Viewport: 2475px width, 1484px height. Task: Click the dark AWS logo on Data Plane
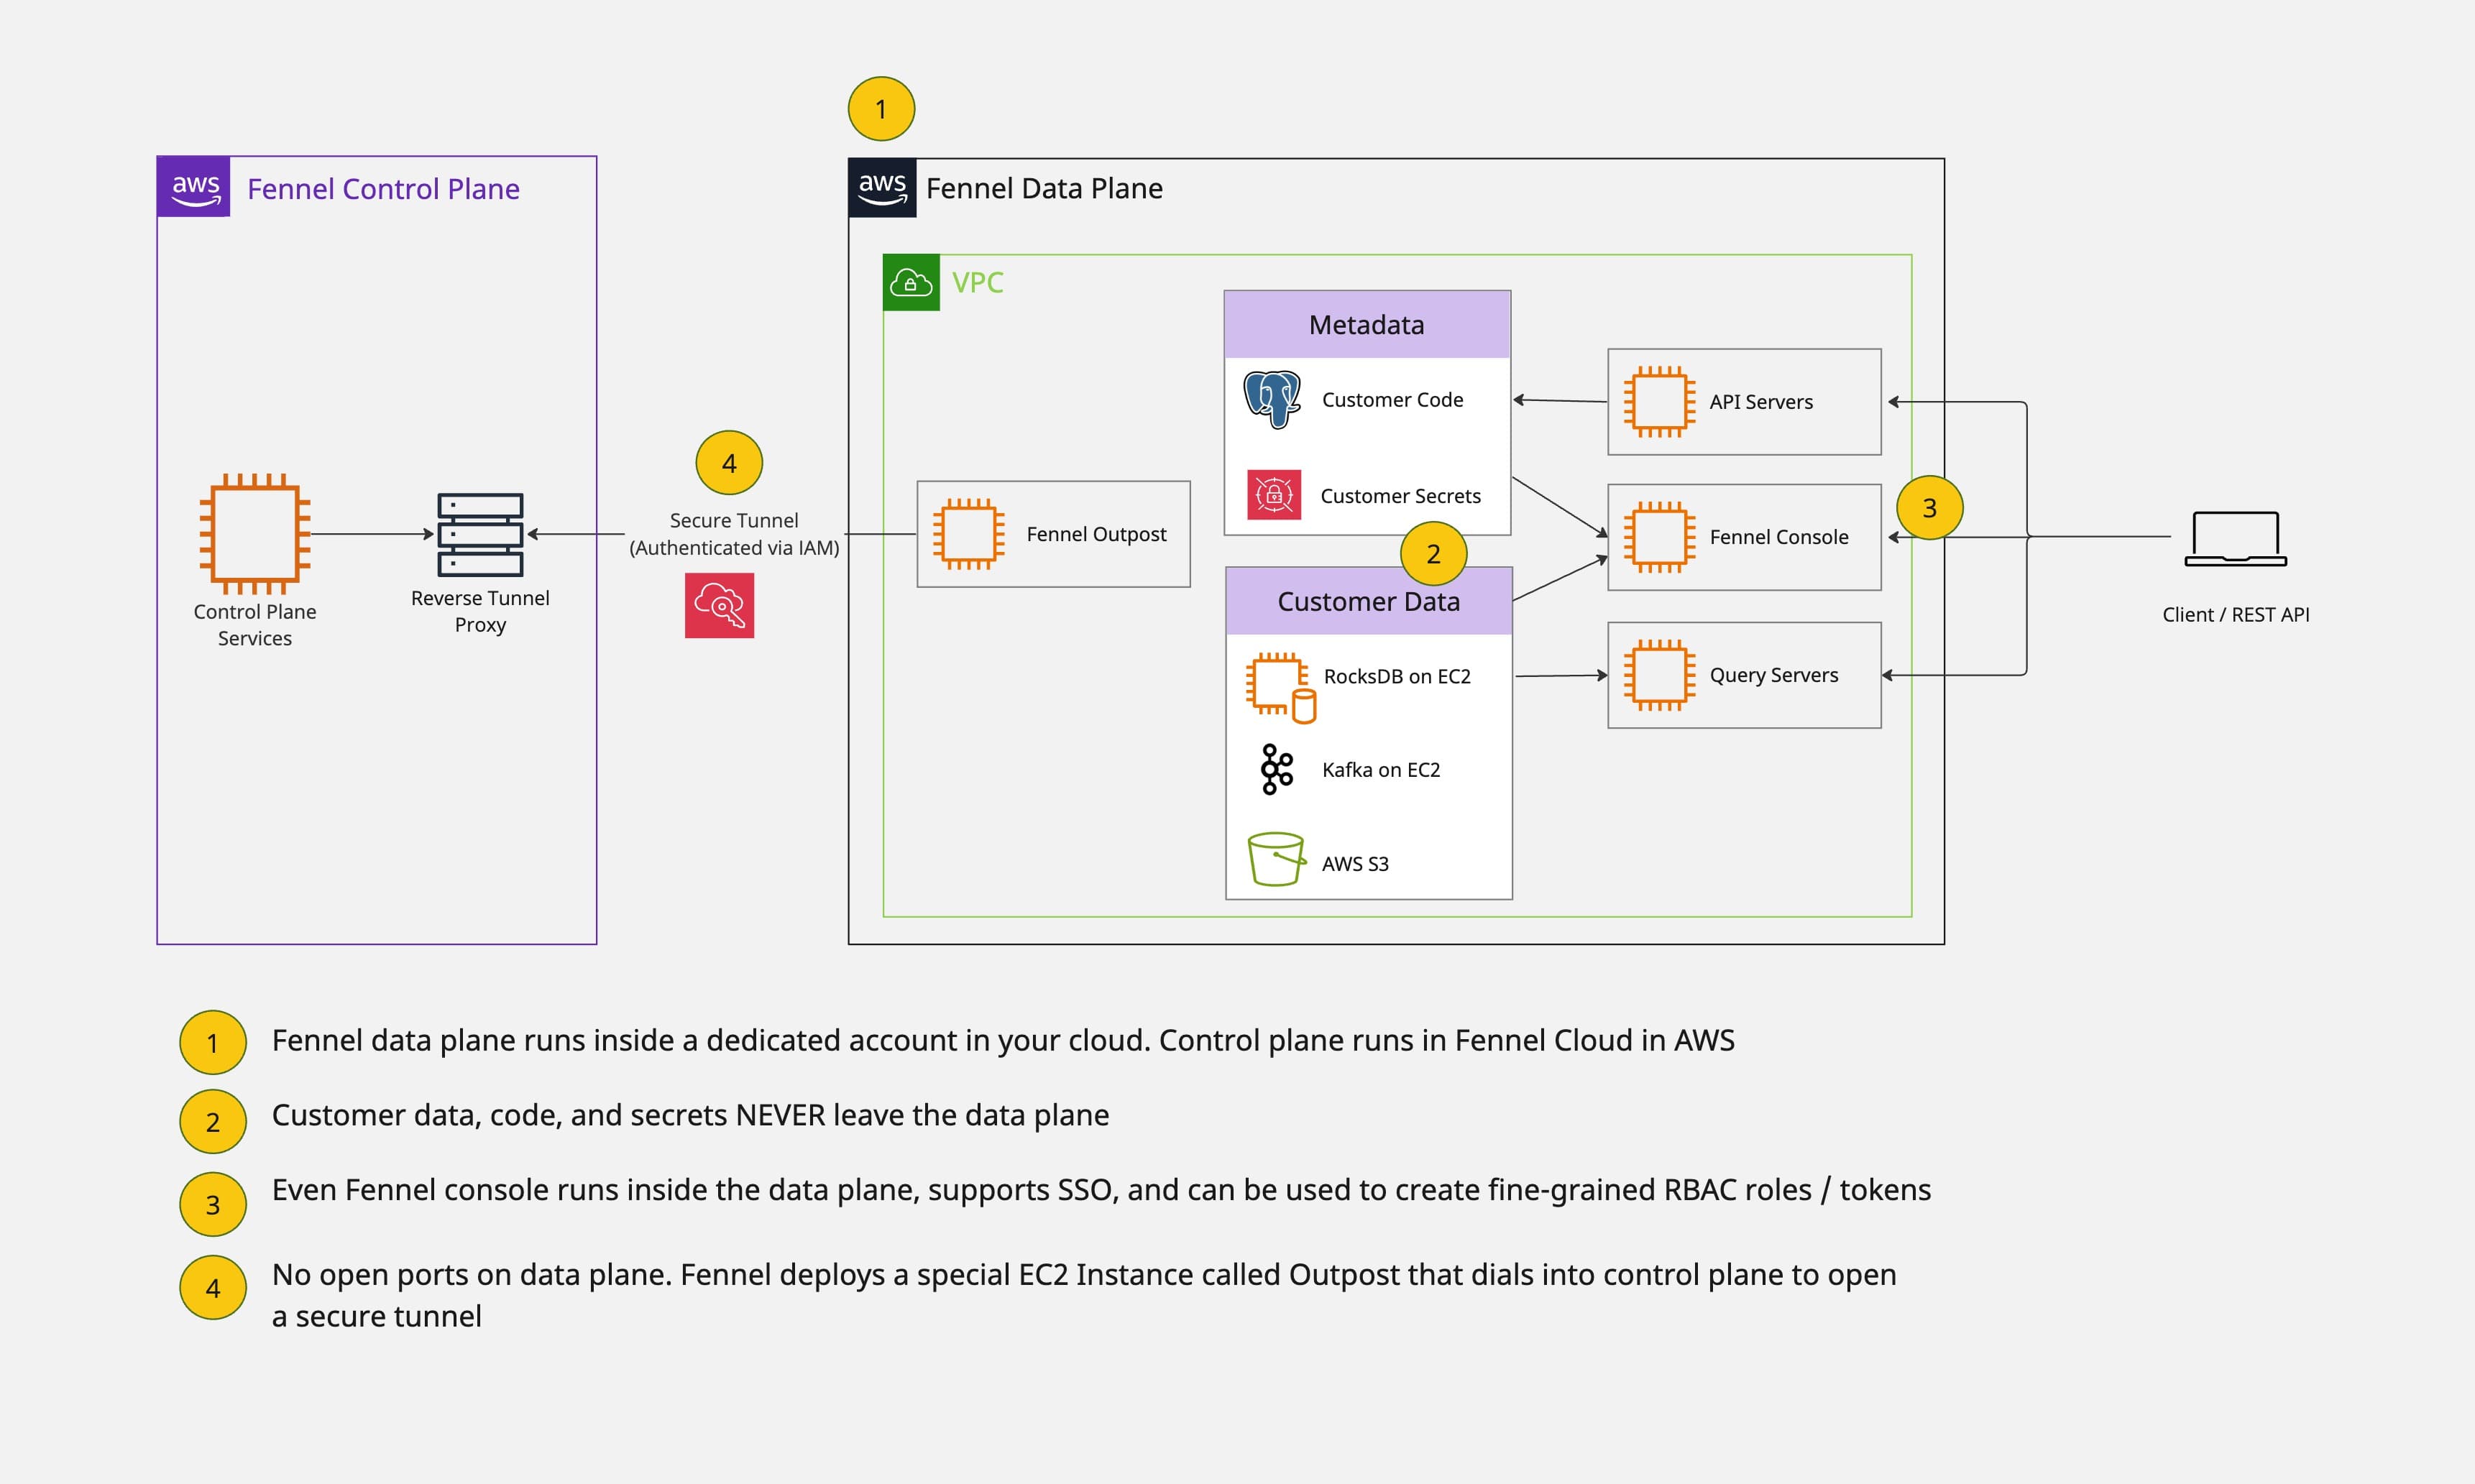883,188
